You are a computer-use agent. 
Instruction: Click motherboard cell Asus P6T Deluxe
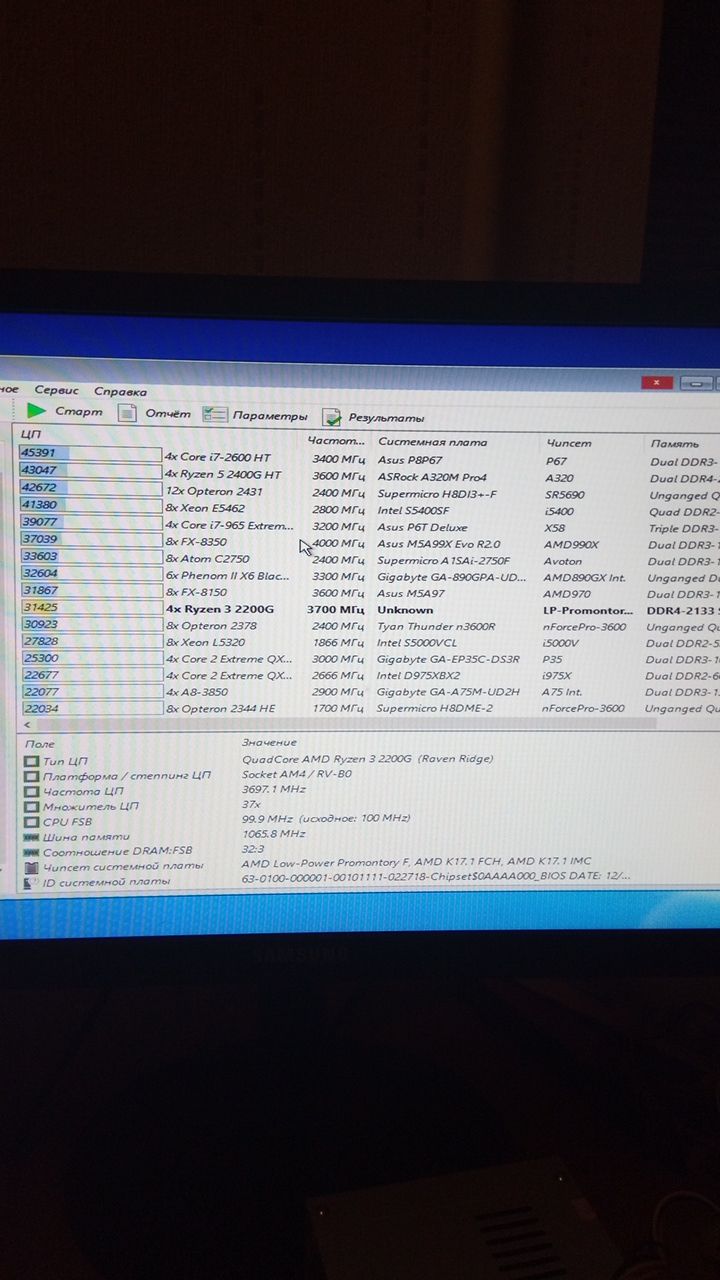tap(422, 527)
